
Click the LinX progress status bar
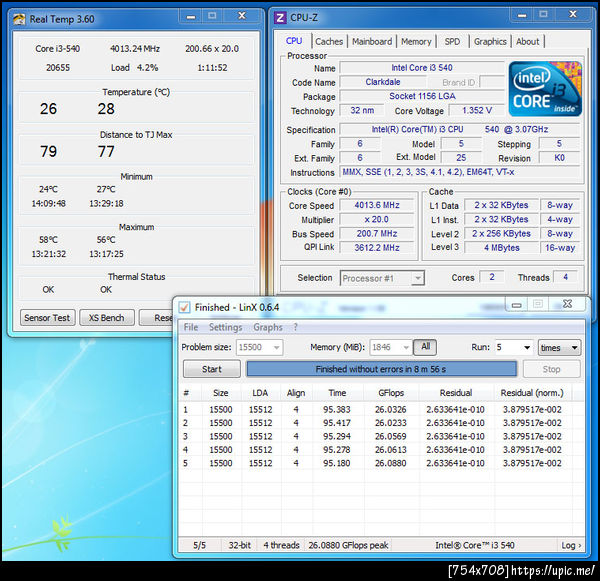(x=381, y=369)
